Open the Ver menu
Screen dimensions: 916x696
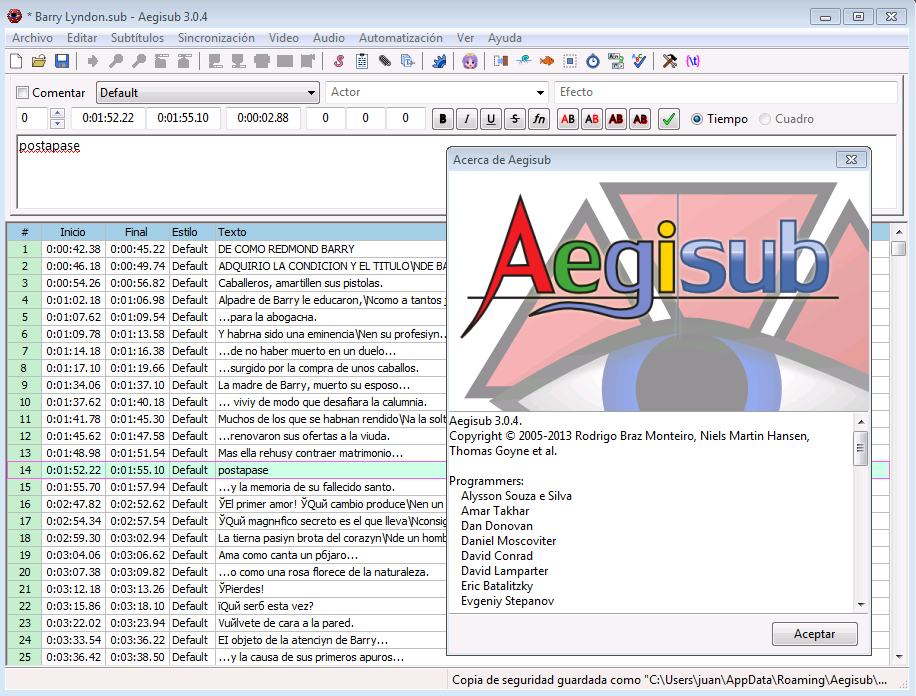coord(465,38)
